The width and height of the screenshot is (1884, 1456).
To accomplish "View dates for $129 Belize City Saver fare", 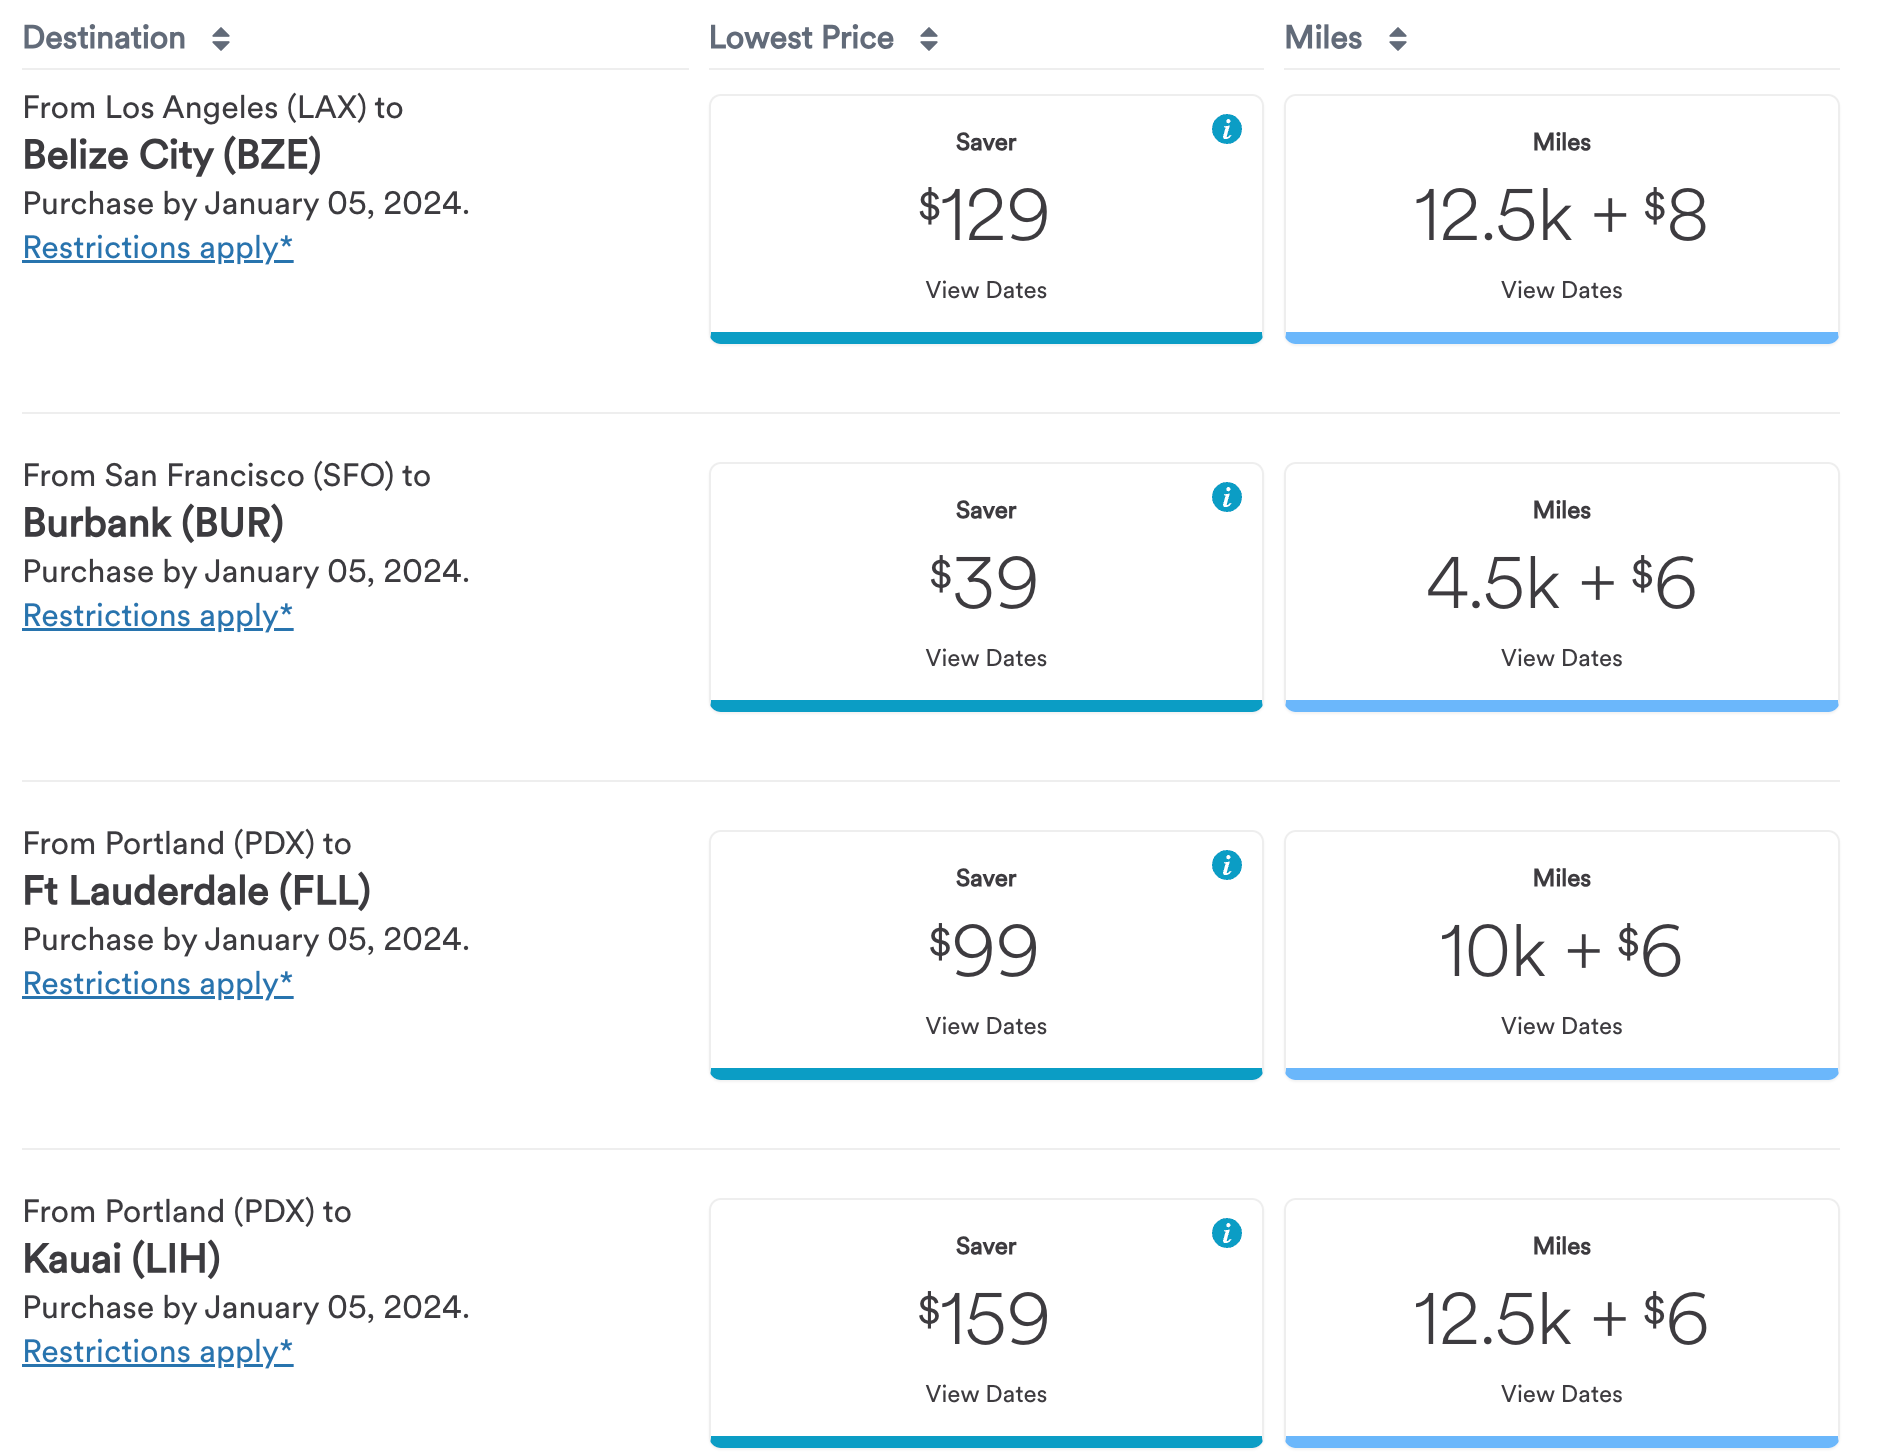I will [x=986, y=290].
